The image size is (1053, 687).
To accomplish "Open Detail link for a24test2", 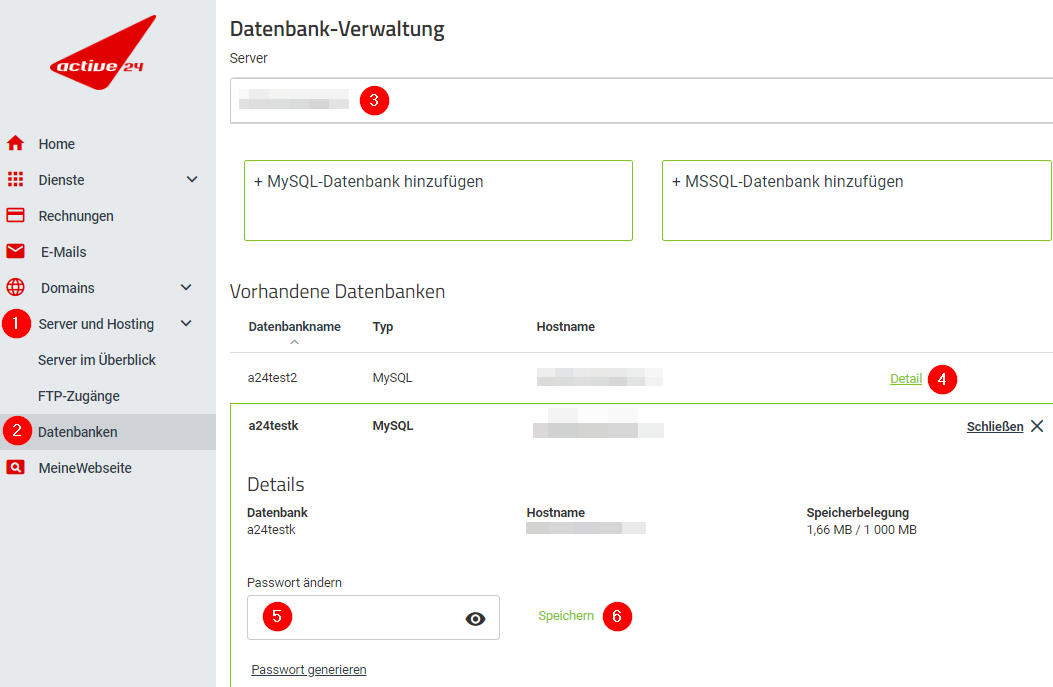I will [x=906, y=379].
